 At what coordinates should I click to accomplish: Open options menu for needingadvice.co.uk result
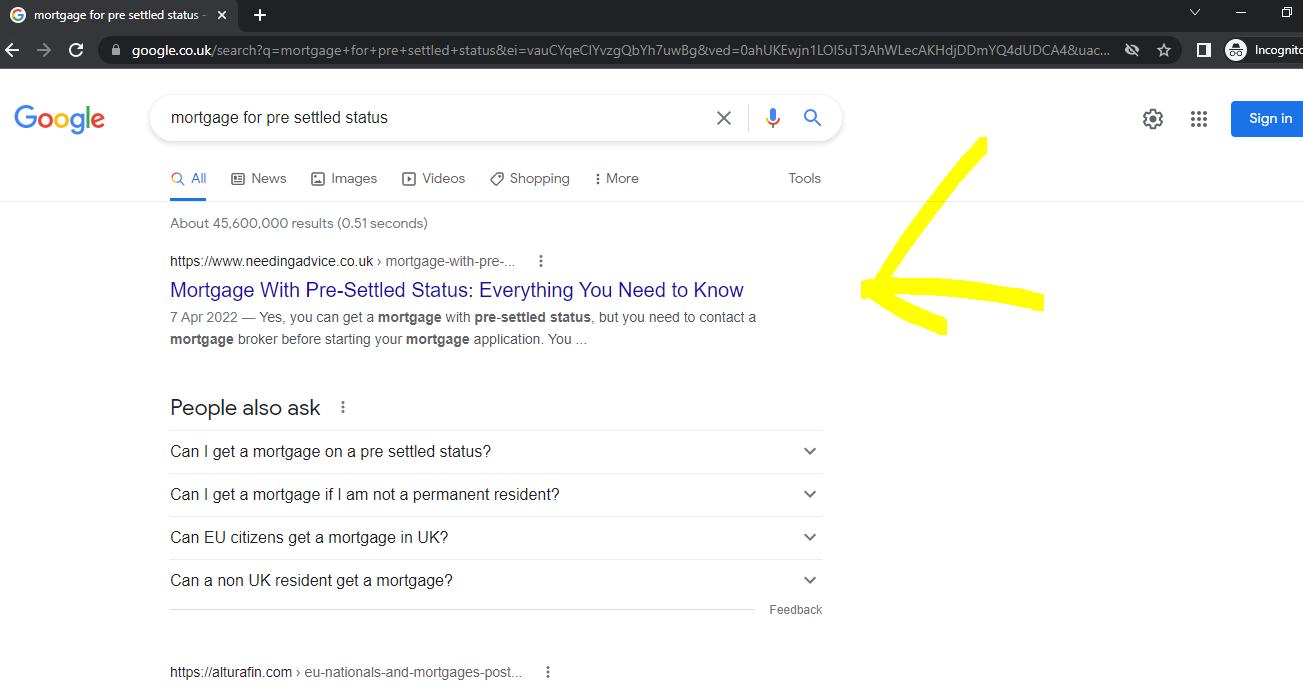point(541,261)
